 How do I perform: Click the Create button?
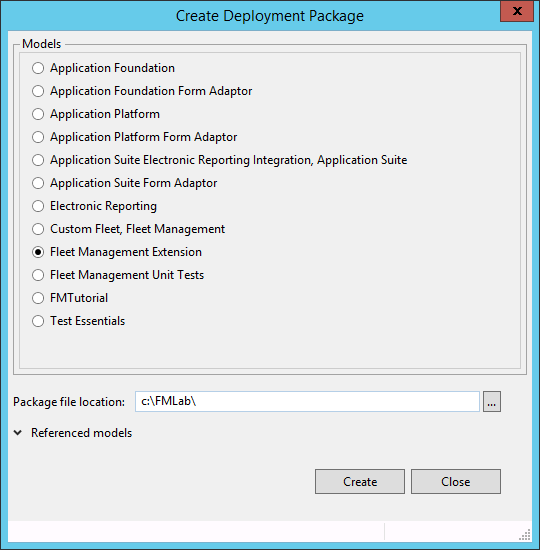360,482
